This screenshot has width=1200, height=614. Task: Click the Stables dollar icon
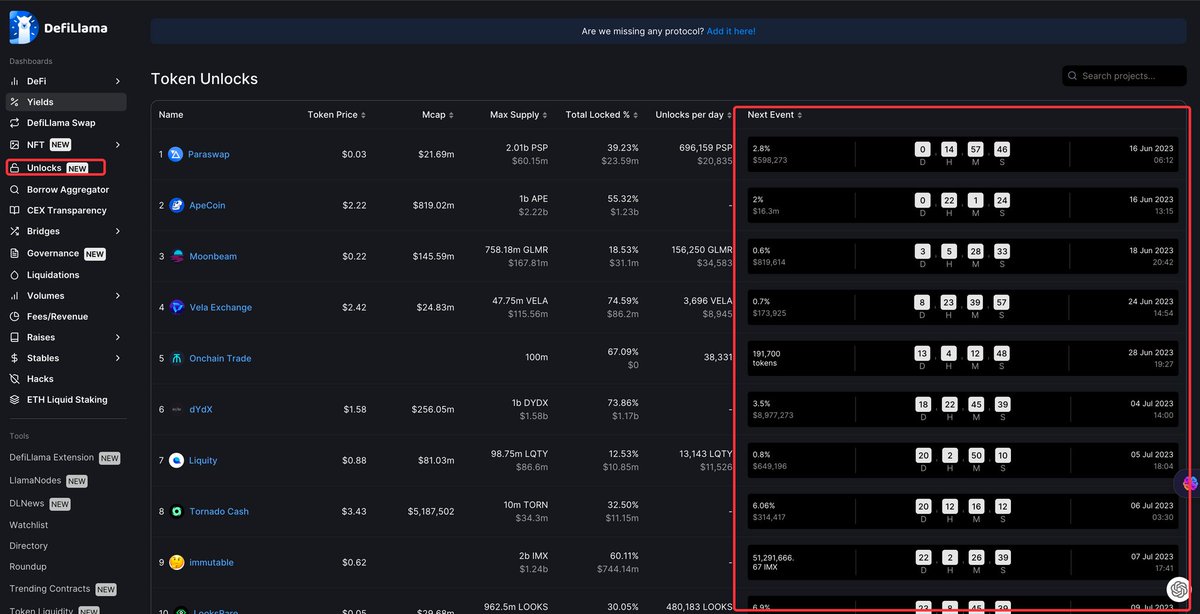pyautogui.click(x=15, y=358)
